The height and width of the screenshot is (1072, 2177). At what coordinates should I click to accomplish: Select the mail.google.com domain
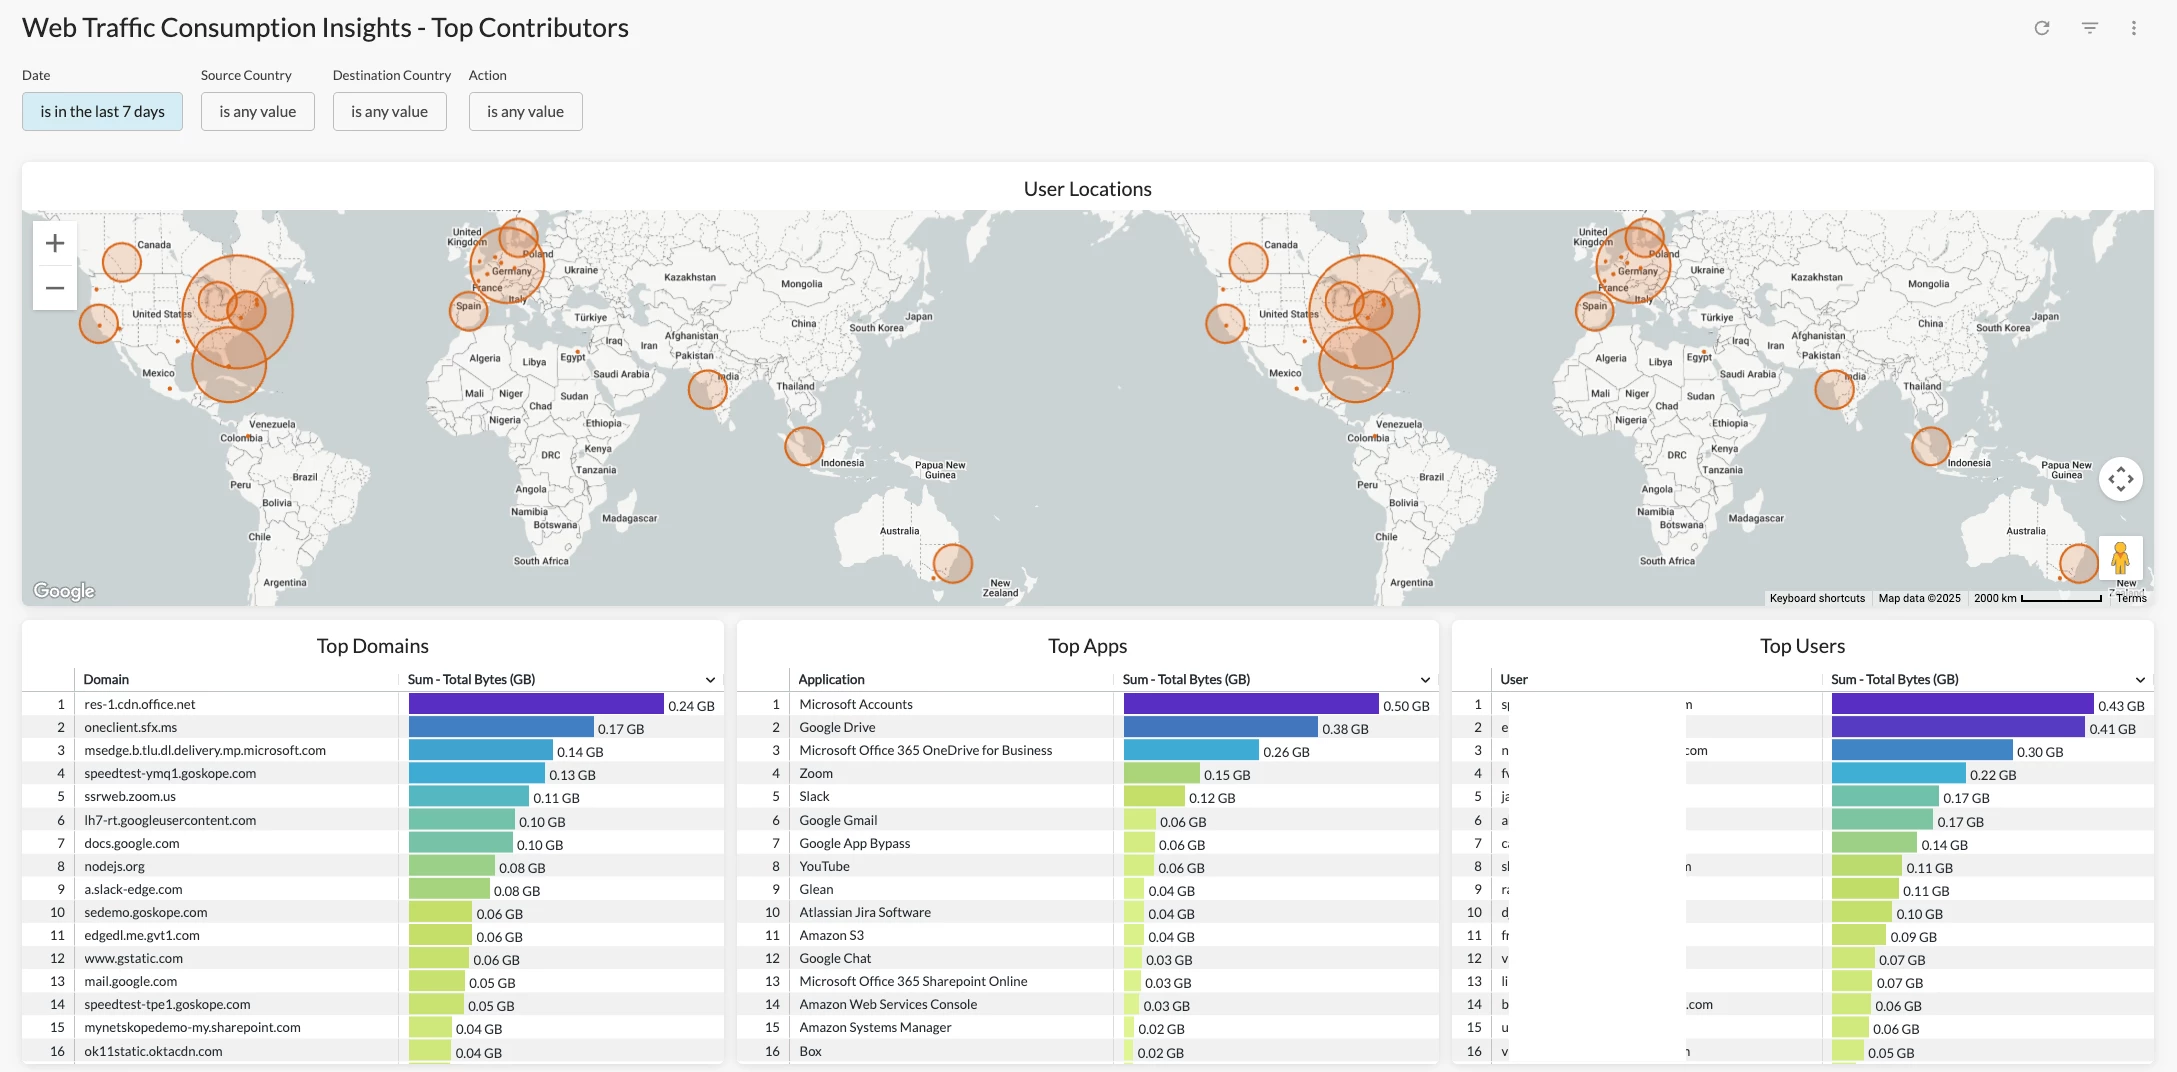131,981
